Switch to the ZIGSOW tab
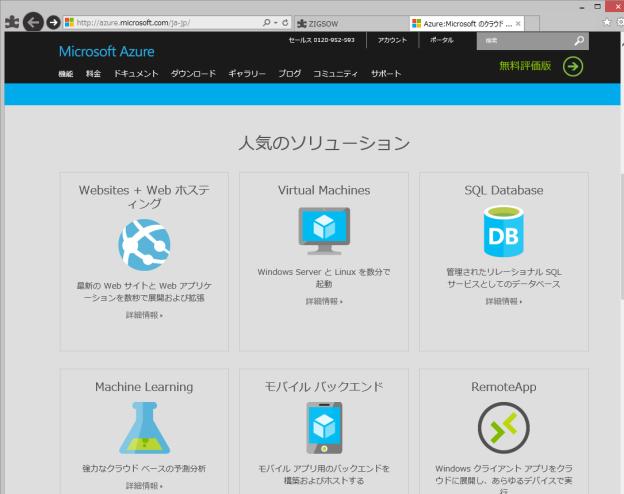This screenshot has width=624, height=494. (352, 23)
